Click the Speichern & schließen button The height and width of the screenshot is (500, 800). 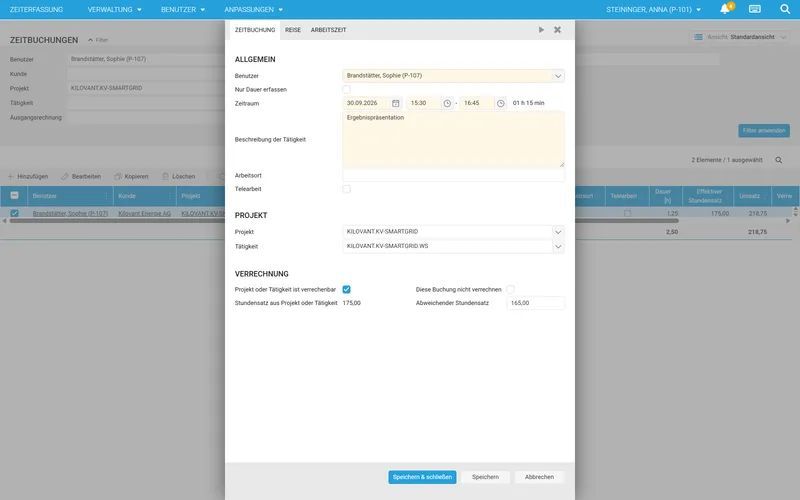[422, 477]
